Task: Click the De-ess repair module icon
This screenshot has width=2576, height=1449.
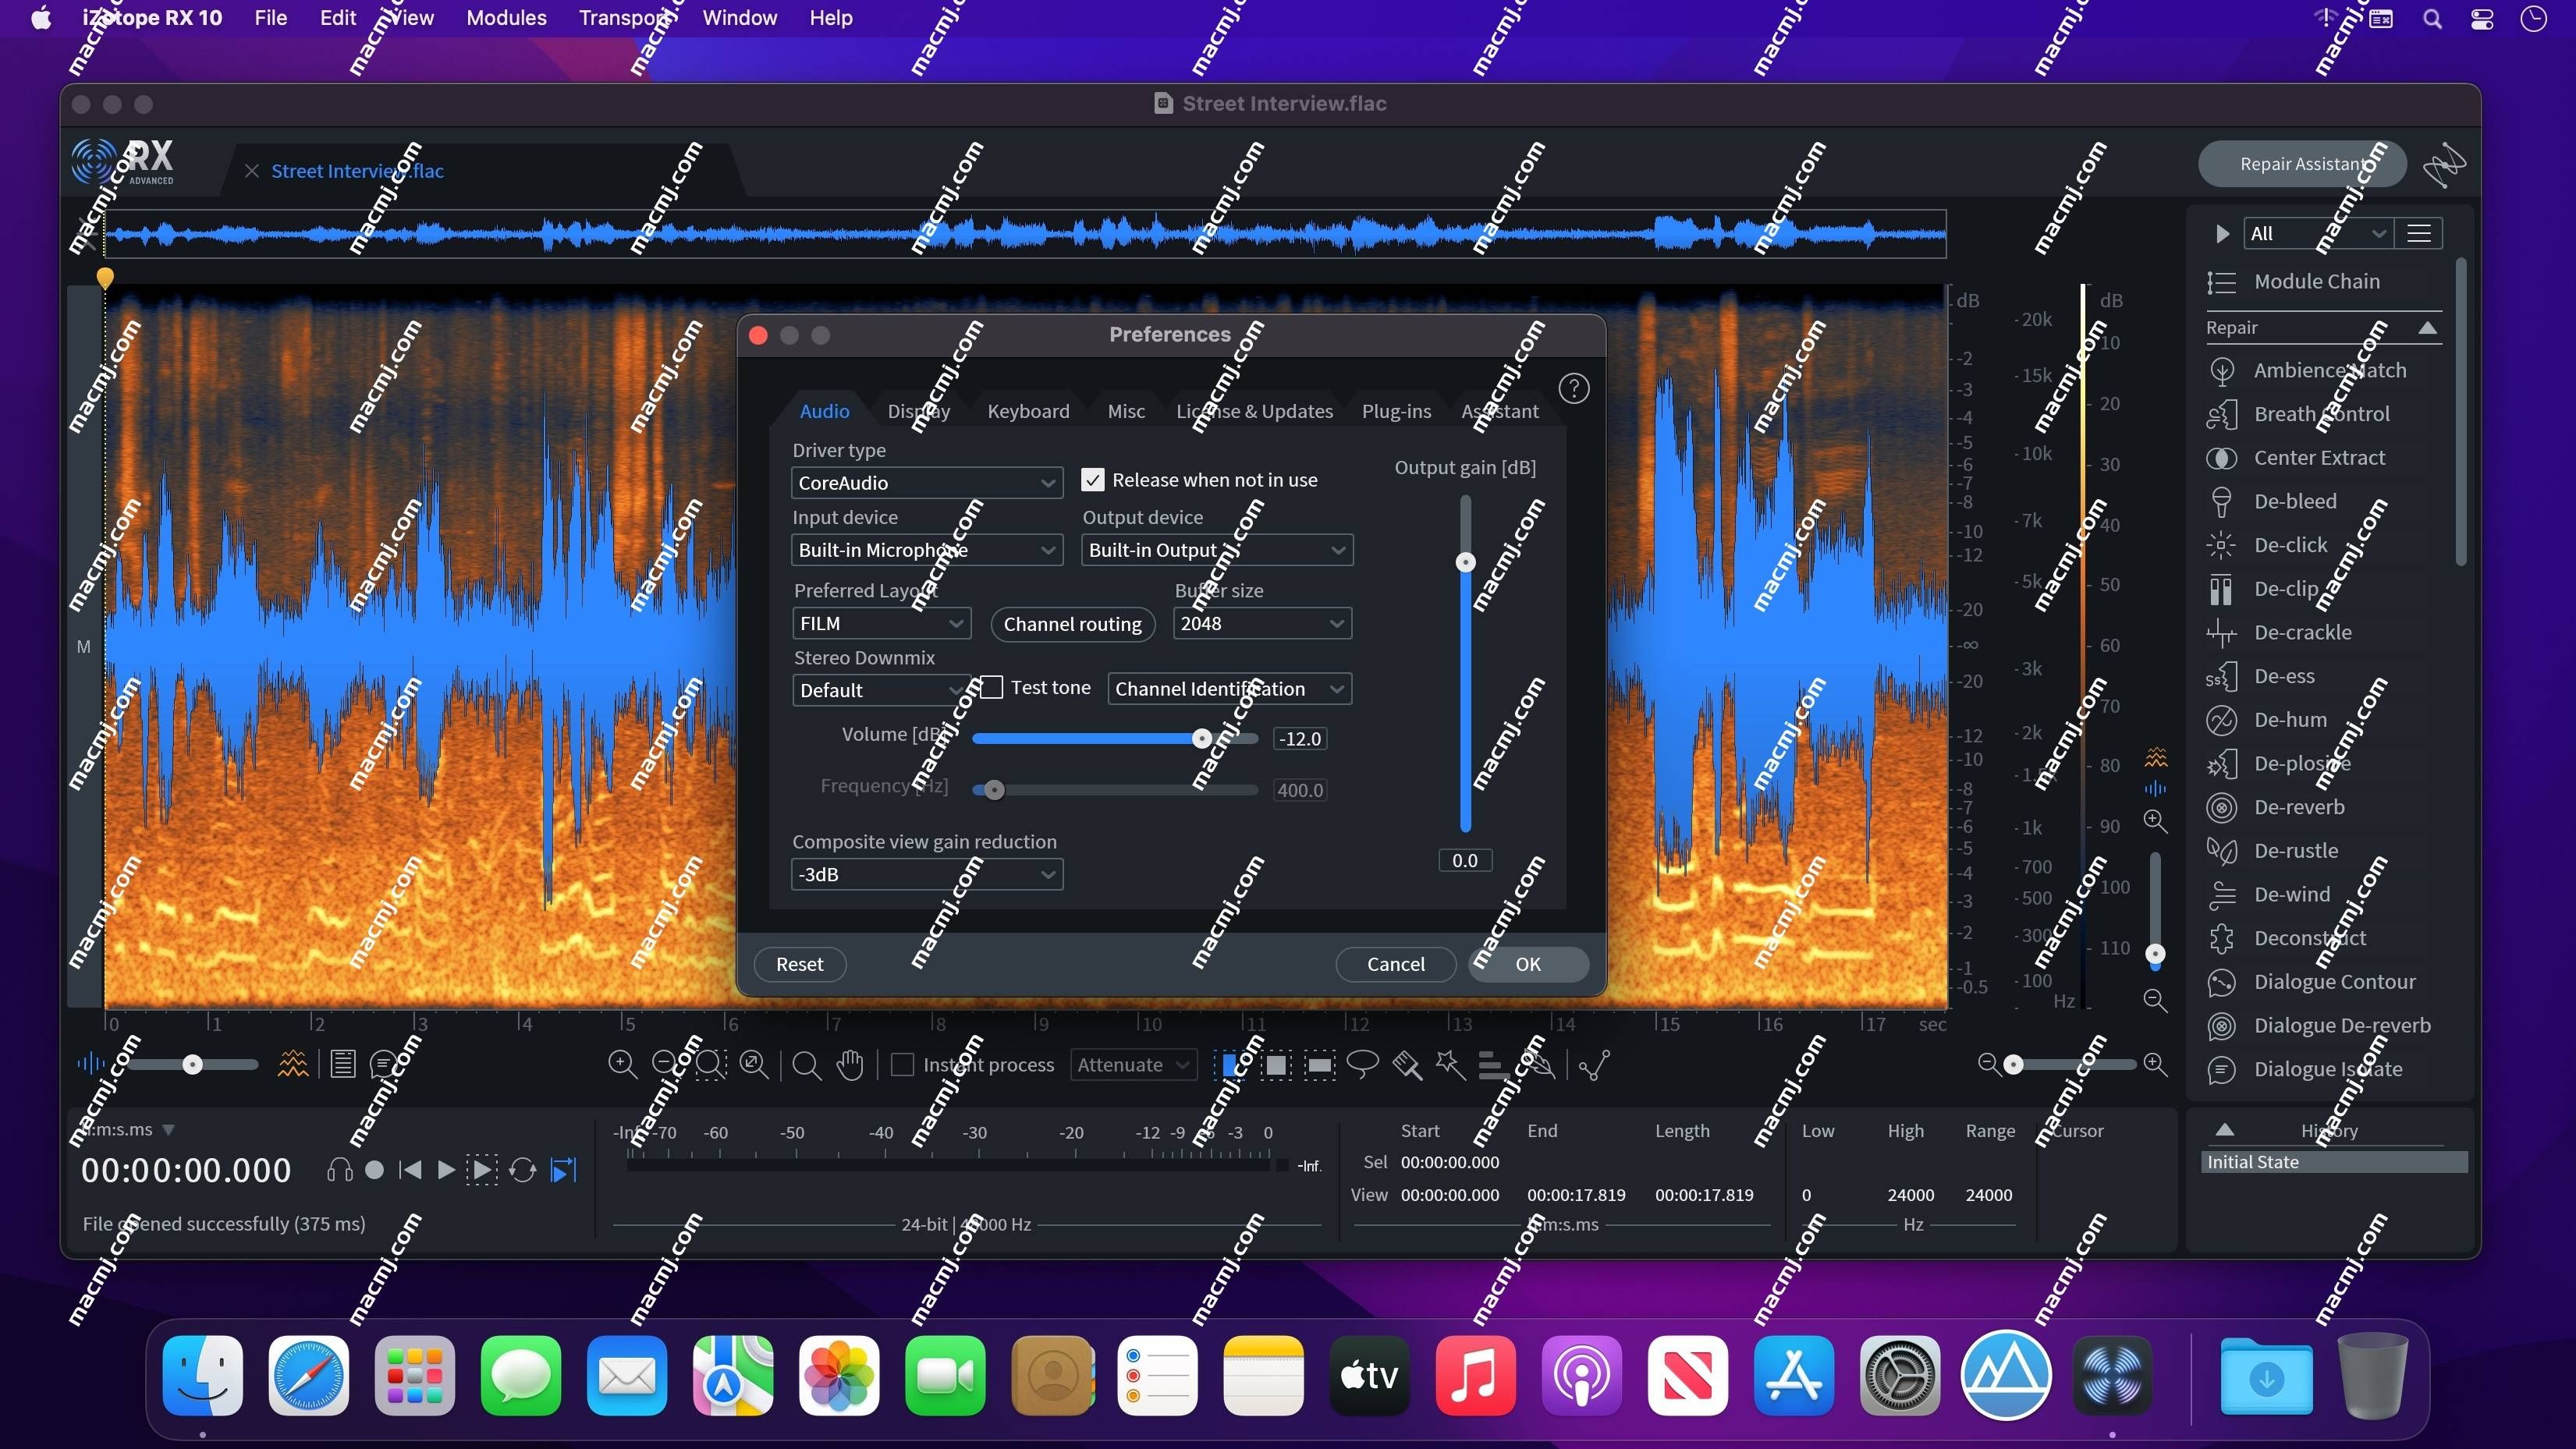Action: coord(2220,674)
